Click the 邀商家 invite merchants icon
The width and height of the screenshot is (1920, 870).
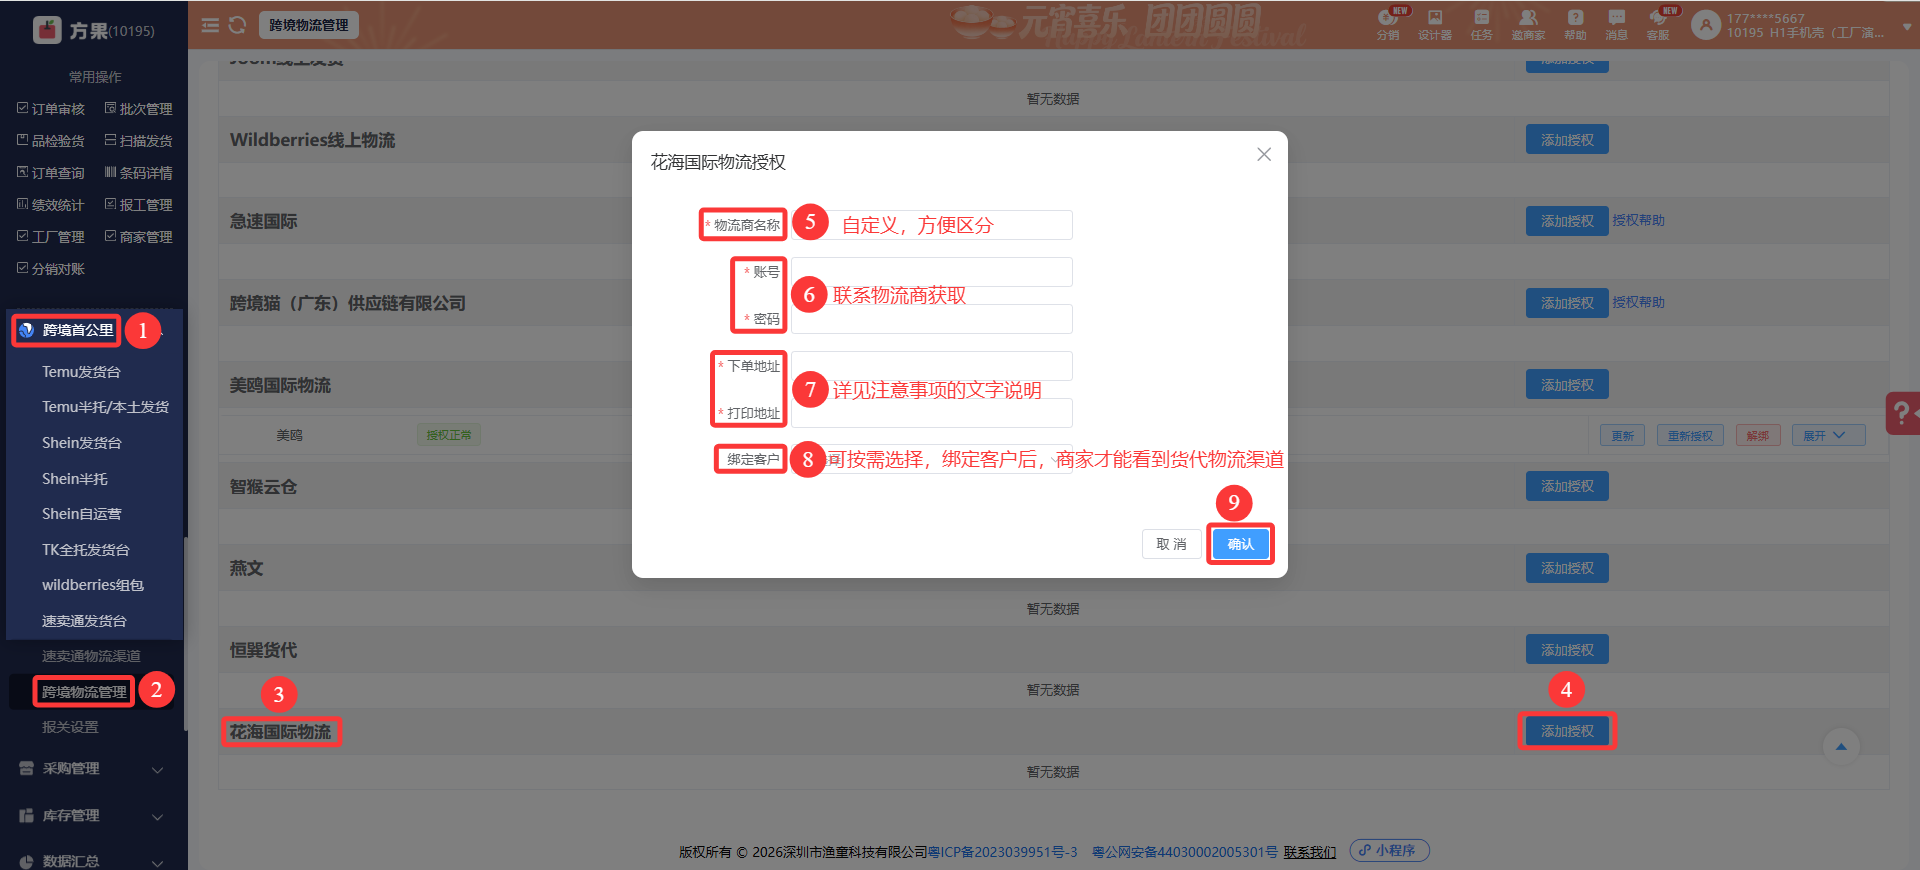click(x=1528, y=24)
